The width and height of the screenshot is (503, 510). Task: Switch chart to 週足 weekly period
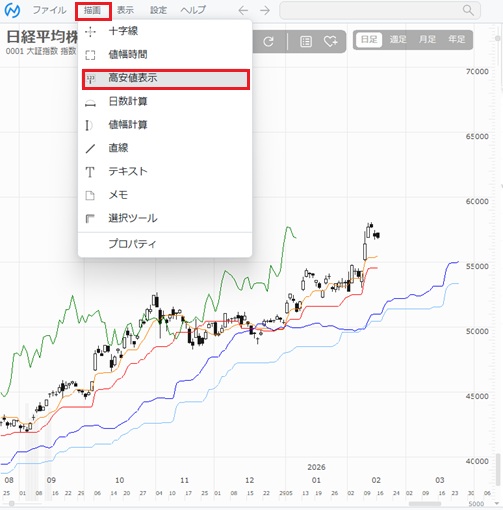(398, 40)
